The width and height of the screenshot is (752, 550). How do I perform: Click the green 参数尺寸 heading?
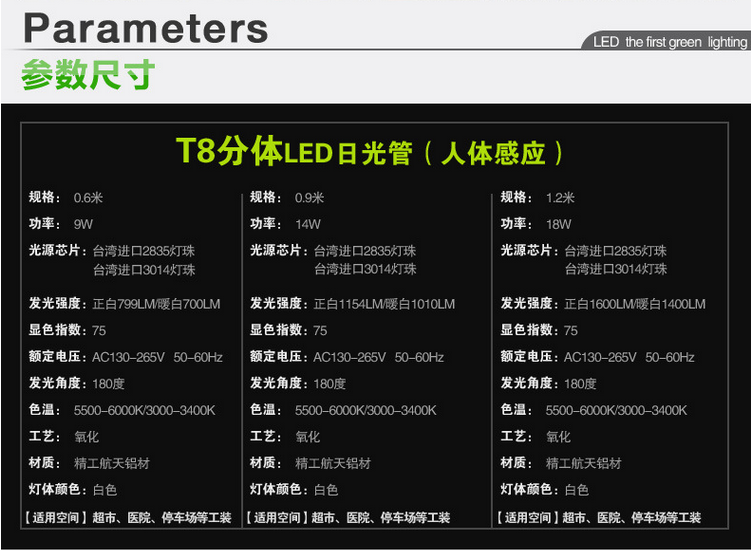88,76
